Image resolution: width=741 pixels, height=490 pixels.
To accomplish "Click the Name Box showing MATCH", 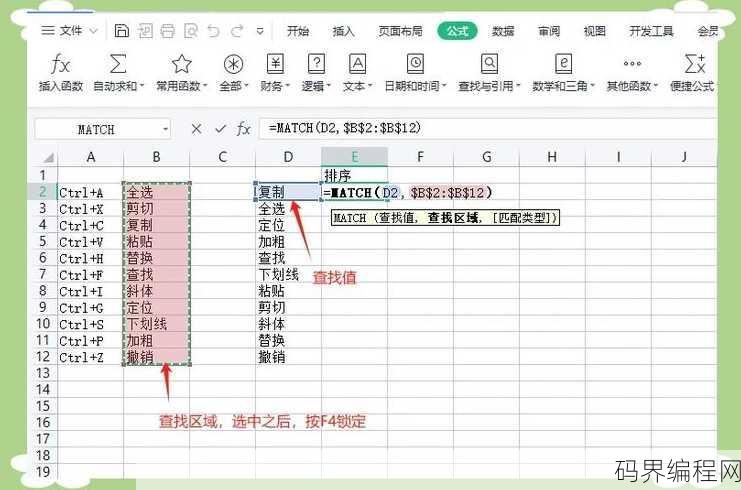I will point(96,129).
